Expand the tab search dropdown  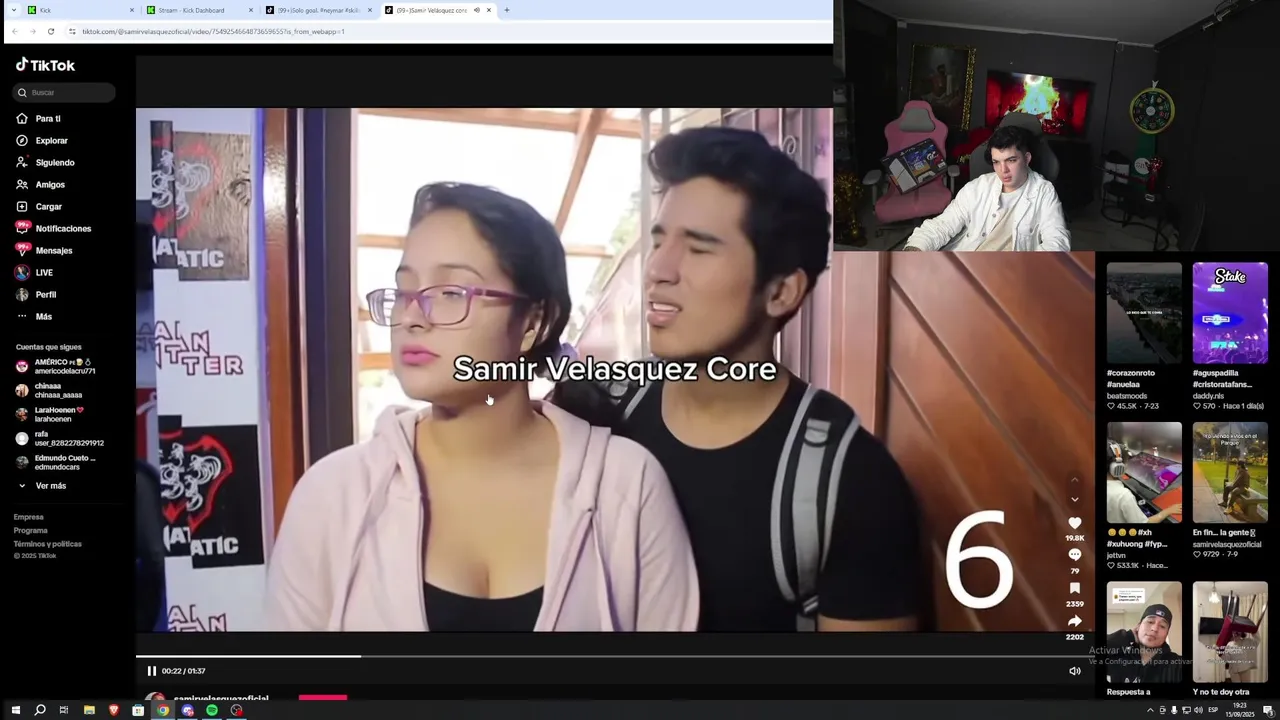(x=13, y=10)
